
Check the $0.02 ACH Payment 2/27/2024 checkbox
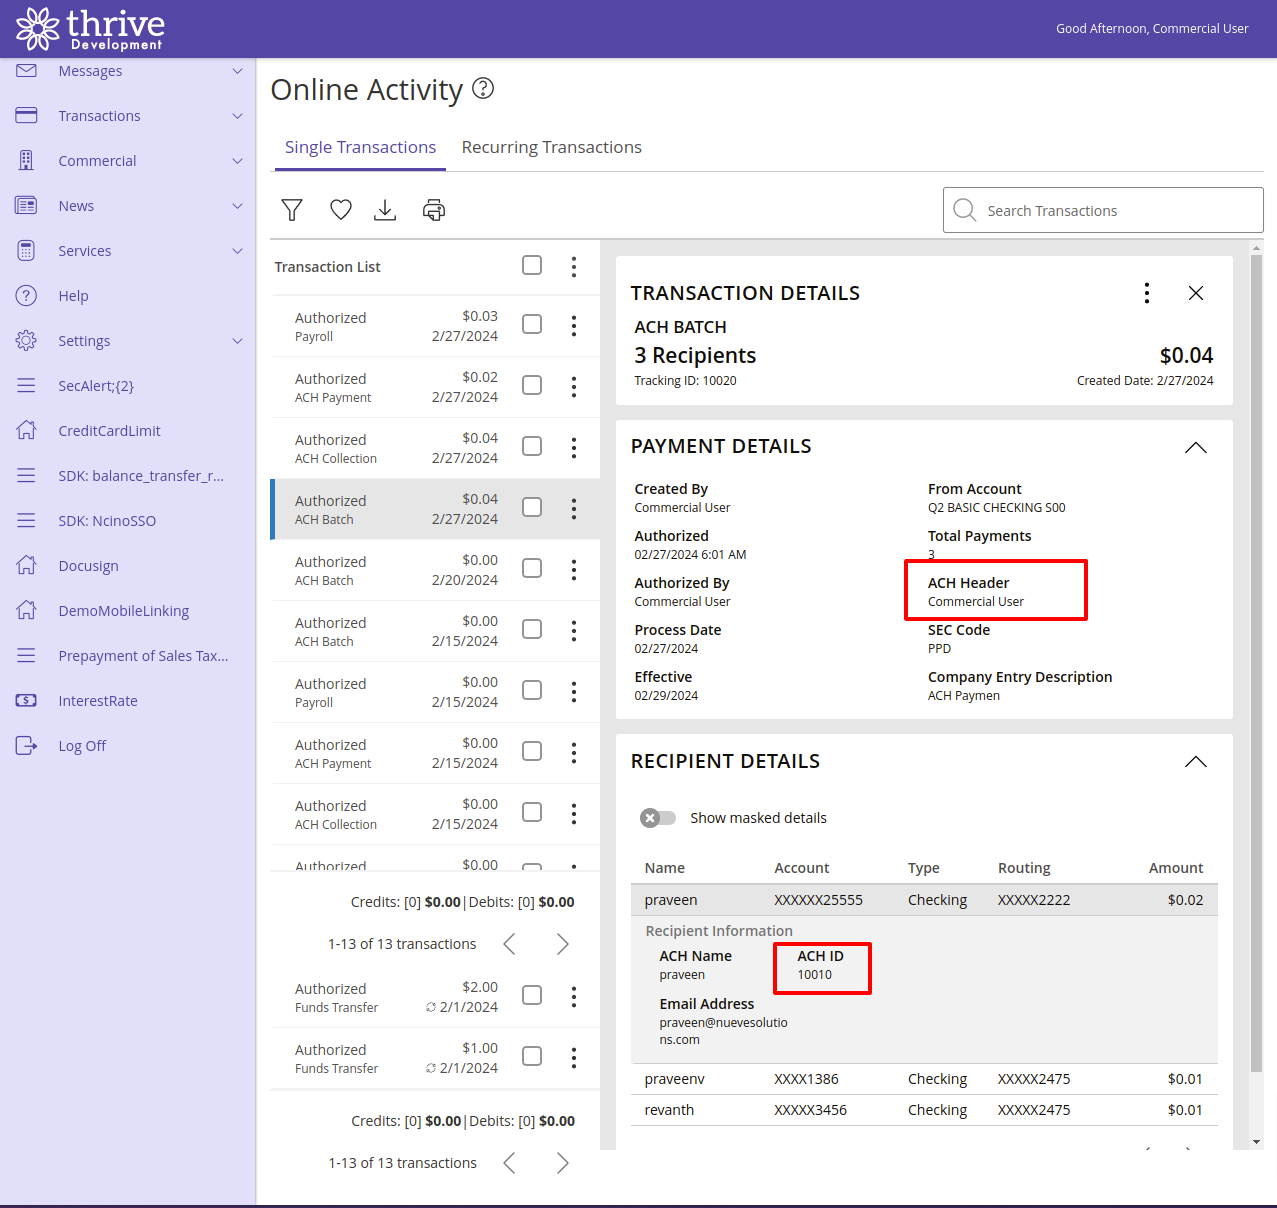[x=532, y=385]
